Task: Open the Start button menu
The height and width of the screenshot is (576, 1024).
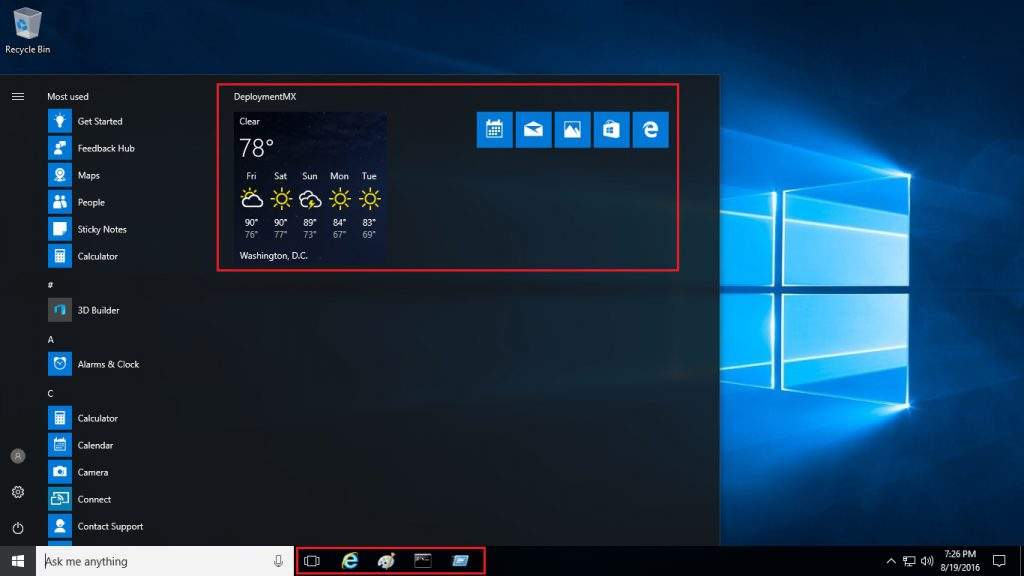Action: 17,561
